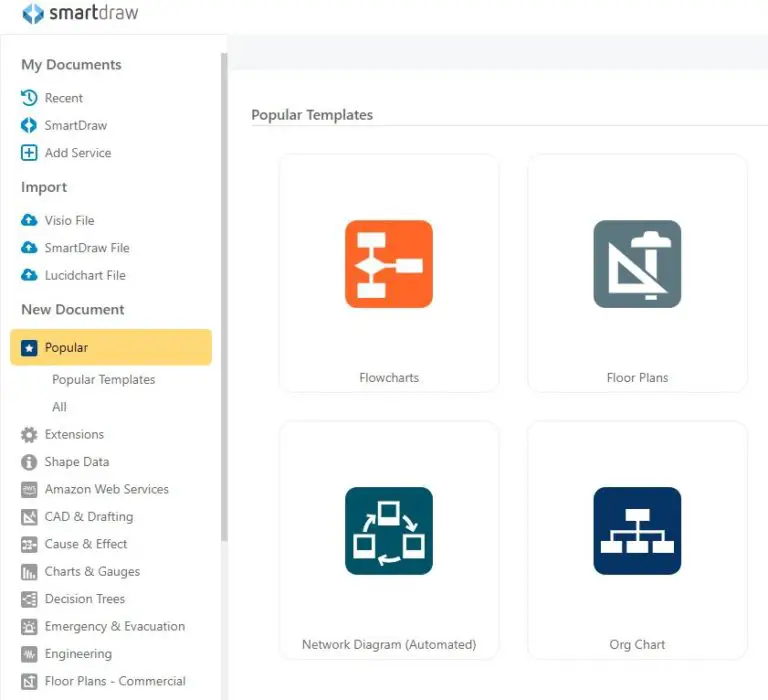The width and height of the screenshot is (768, 700).
Task: Choose the Network Diagram (Automated) template
Action: point(389,531)
